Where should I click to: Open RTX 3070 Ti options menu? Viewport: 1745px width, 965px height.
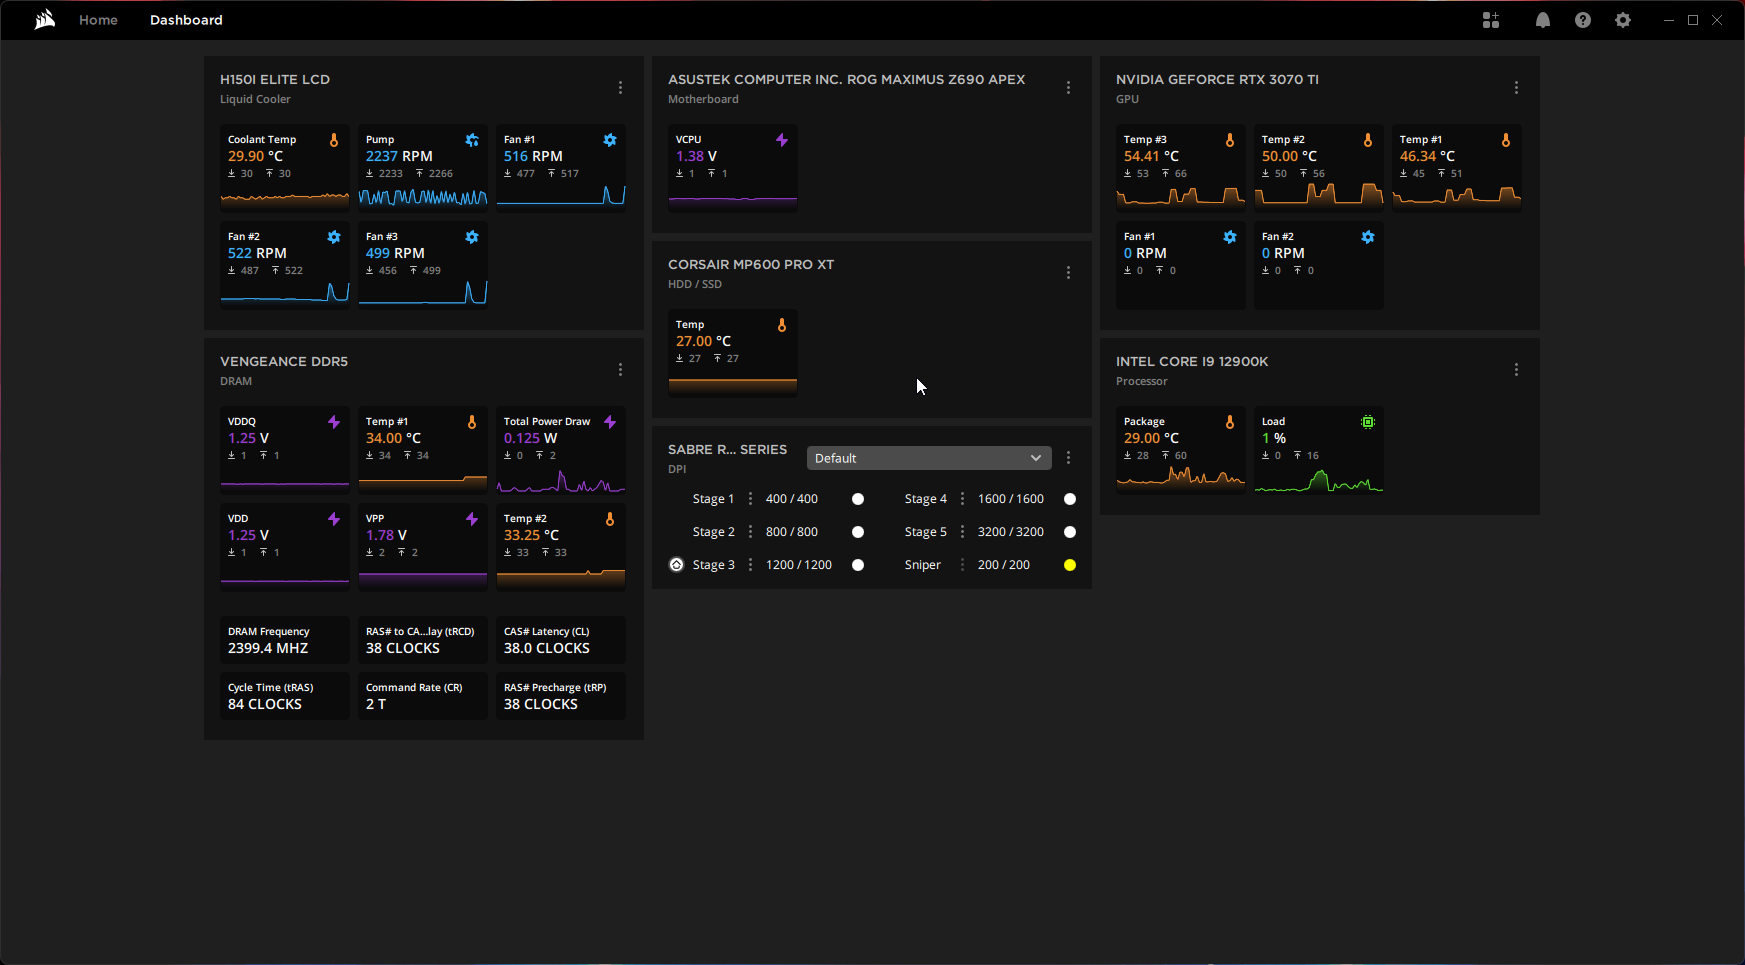click(1516, 88)
